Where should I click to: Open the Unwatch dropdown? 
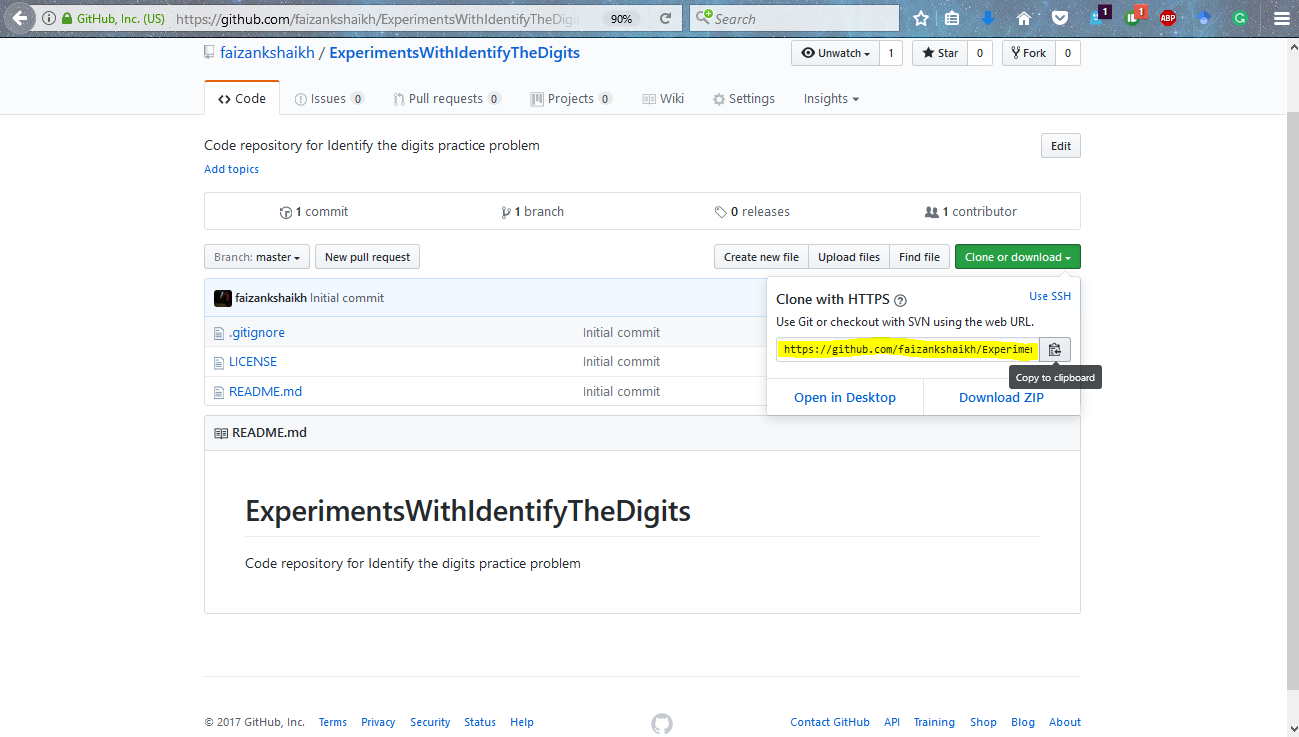point(835,53)
